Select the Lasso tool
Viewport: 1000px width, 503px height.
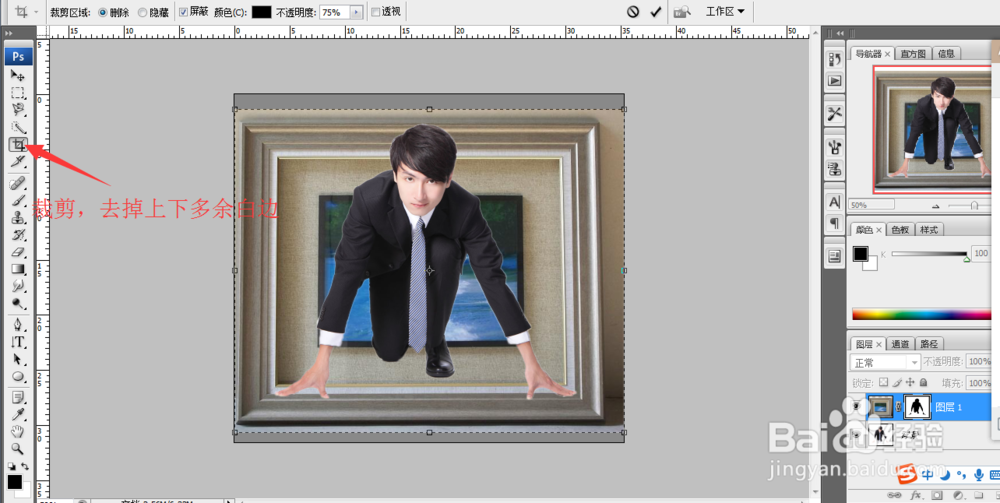coord(18,110)
